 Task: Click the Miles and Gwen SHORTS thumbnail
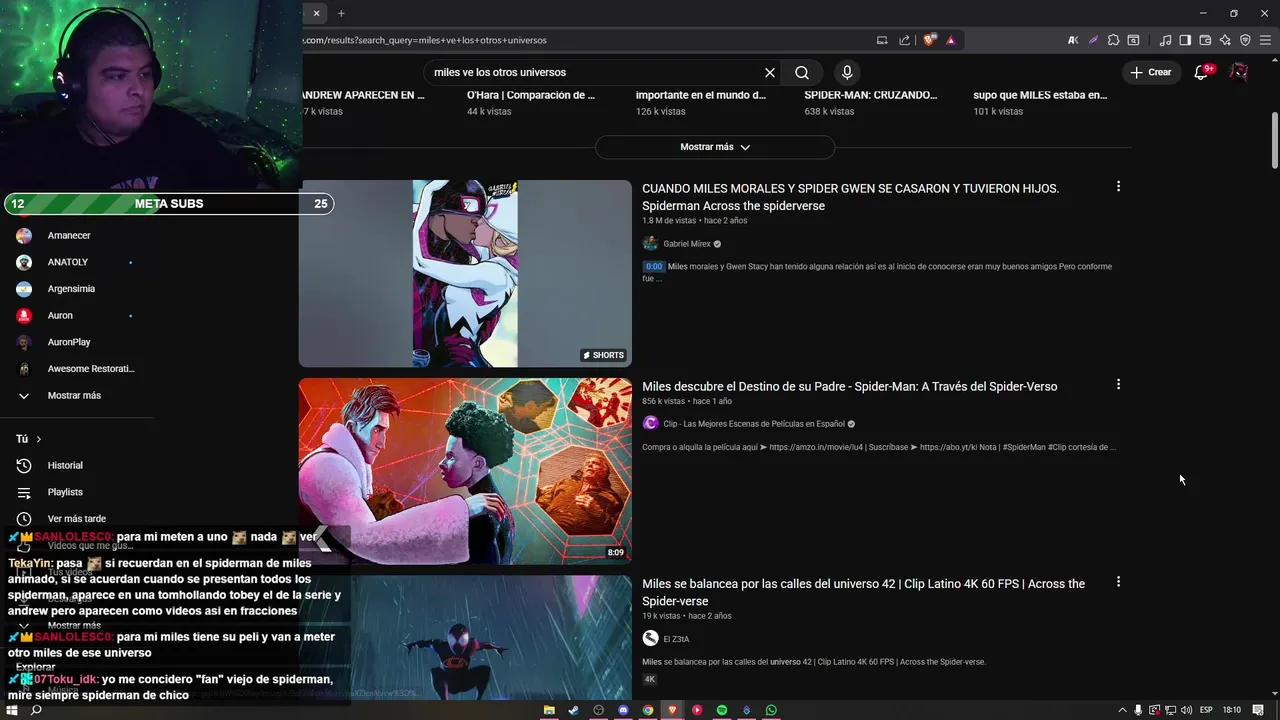465,273
